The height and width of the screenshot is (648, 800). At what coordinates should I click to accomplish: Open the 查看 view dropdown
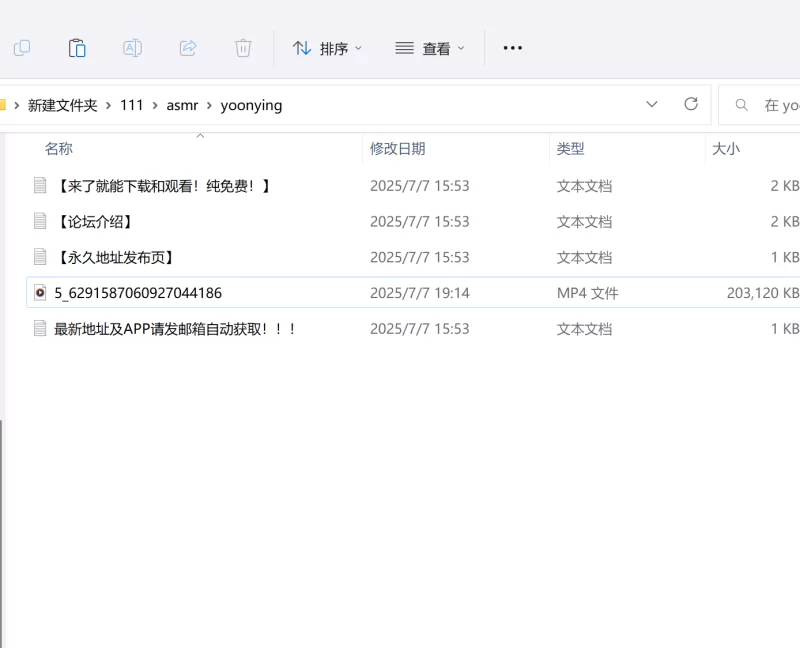click(x=430, y=48)
